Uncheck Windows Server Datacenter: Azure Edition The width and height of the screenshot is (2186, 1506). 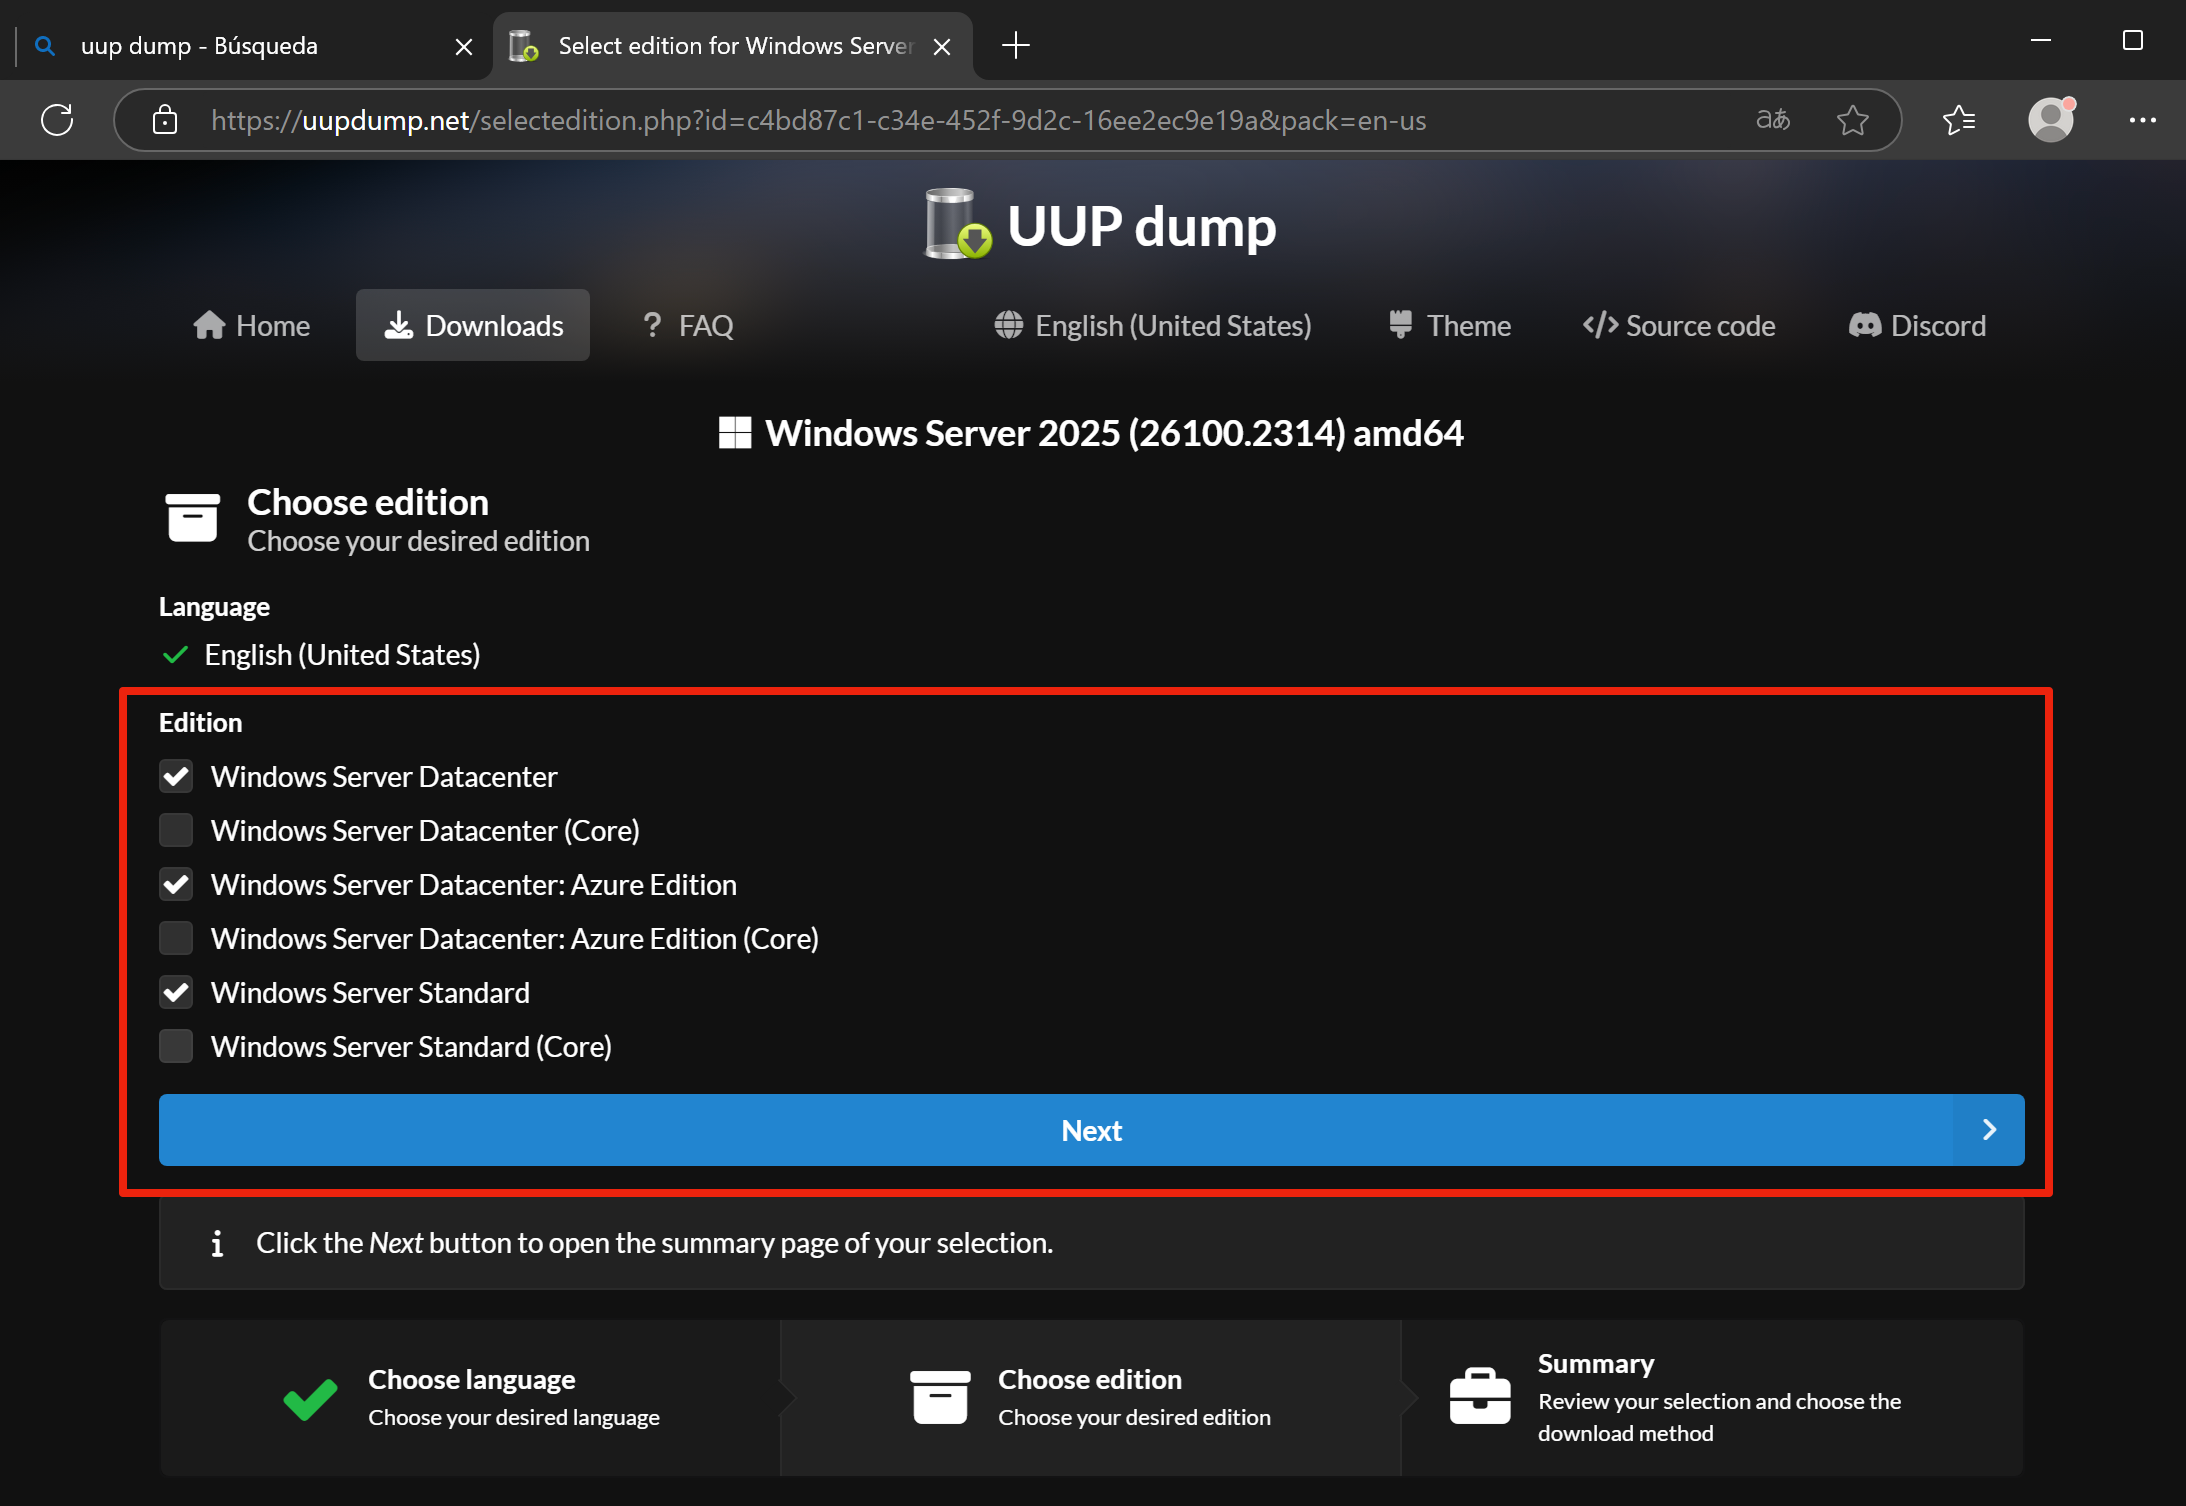pos(176,884)
